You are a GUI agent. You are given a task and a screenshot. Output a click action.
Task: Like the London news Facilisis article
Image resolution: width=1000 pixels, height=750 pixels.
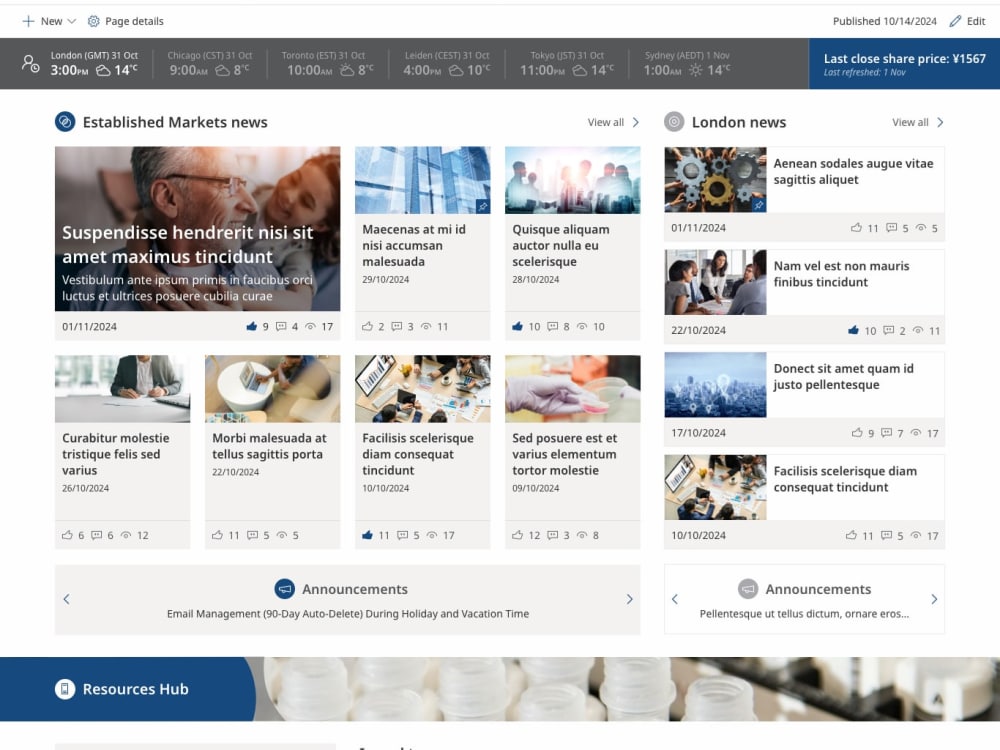tap(851, 536)
